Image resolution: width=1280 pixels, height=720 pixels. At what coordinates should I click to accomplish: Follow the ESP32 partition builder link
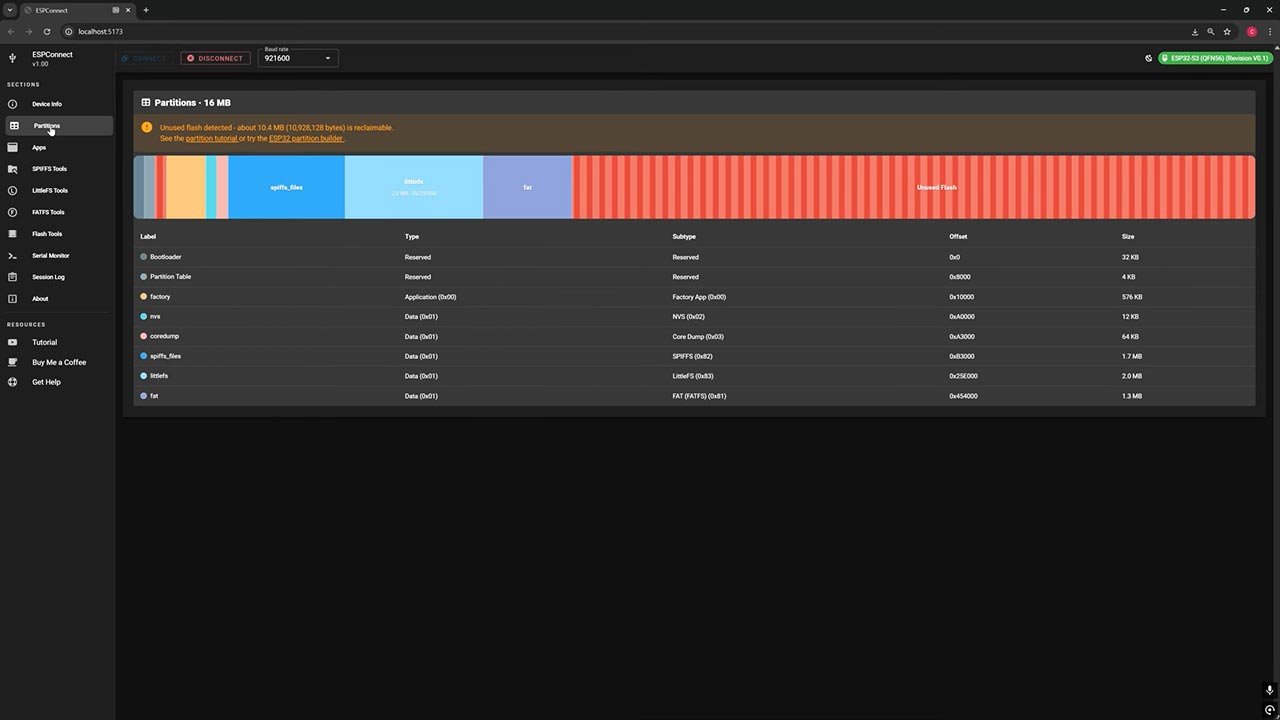coord(306,138)
